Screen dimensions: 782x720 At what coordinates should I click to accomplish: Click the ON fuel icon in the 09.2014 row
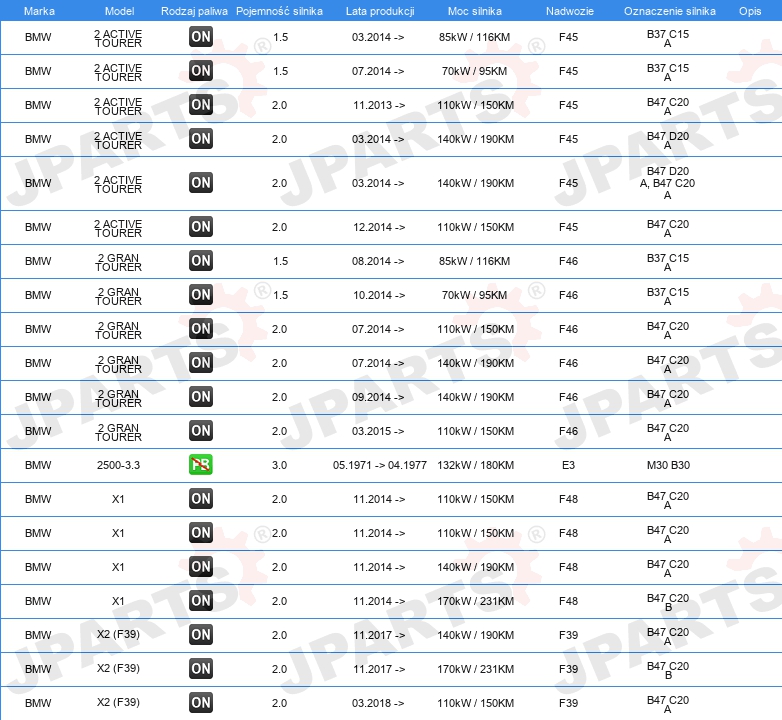click(201, 397)
